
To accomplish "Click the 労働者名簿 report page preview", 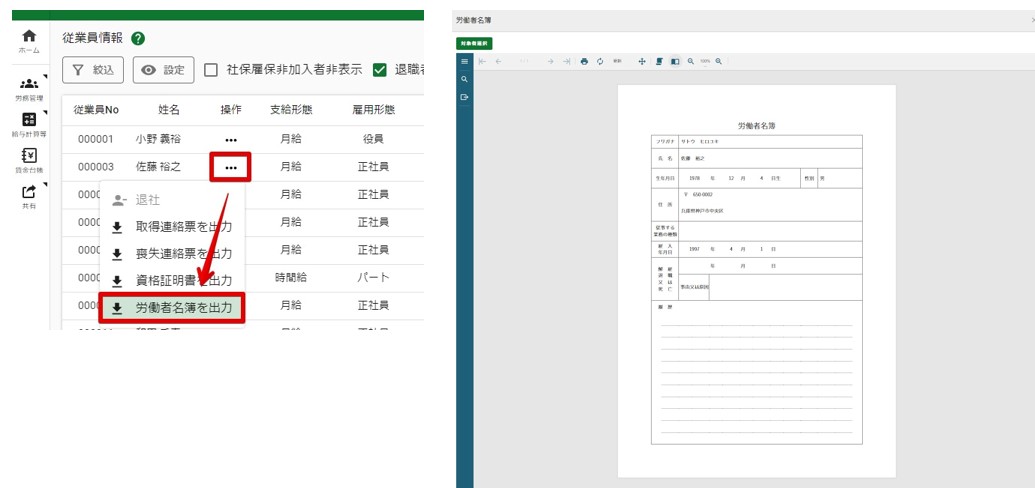I will click(x=756, y=281).
